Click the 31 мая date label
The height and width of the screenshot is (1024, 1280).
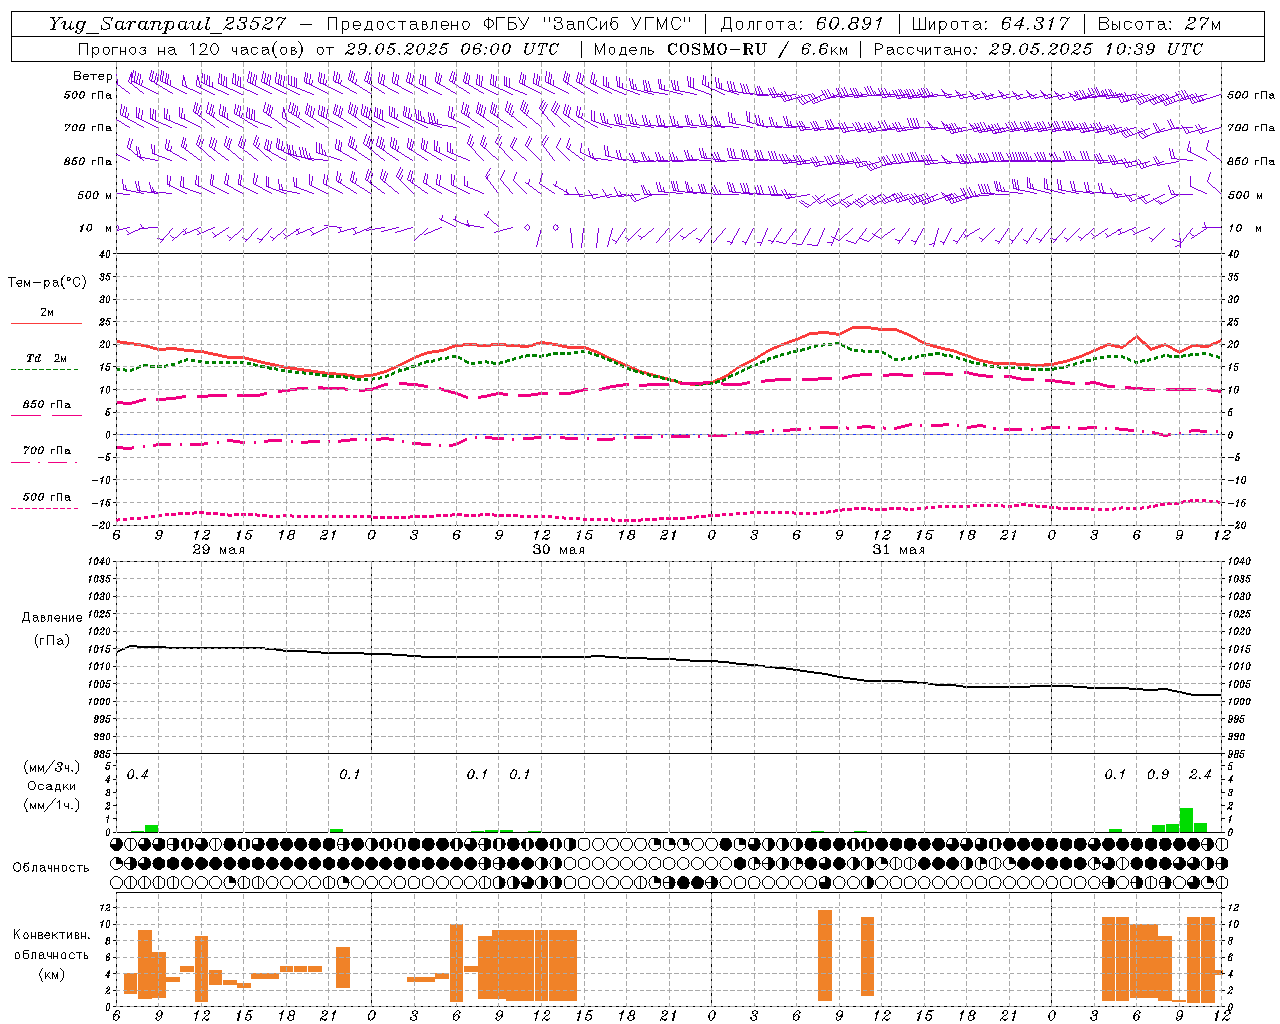pos(898,550)
